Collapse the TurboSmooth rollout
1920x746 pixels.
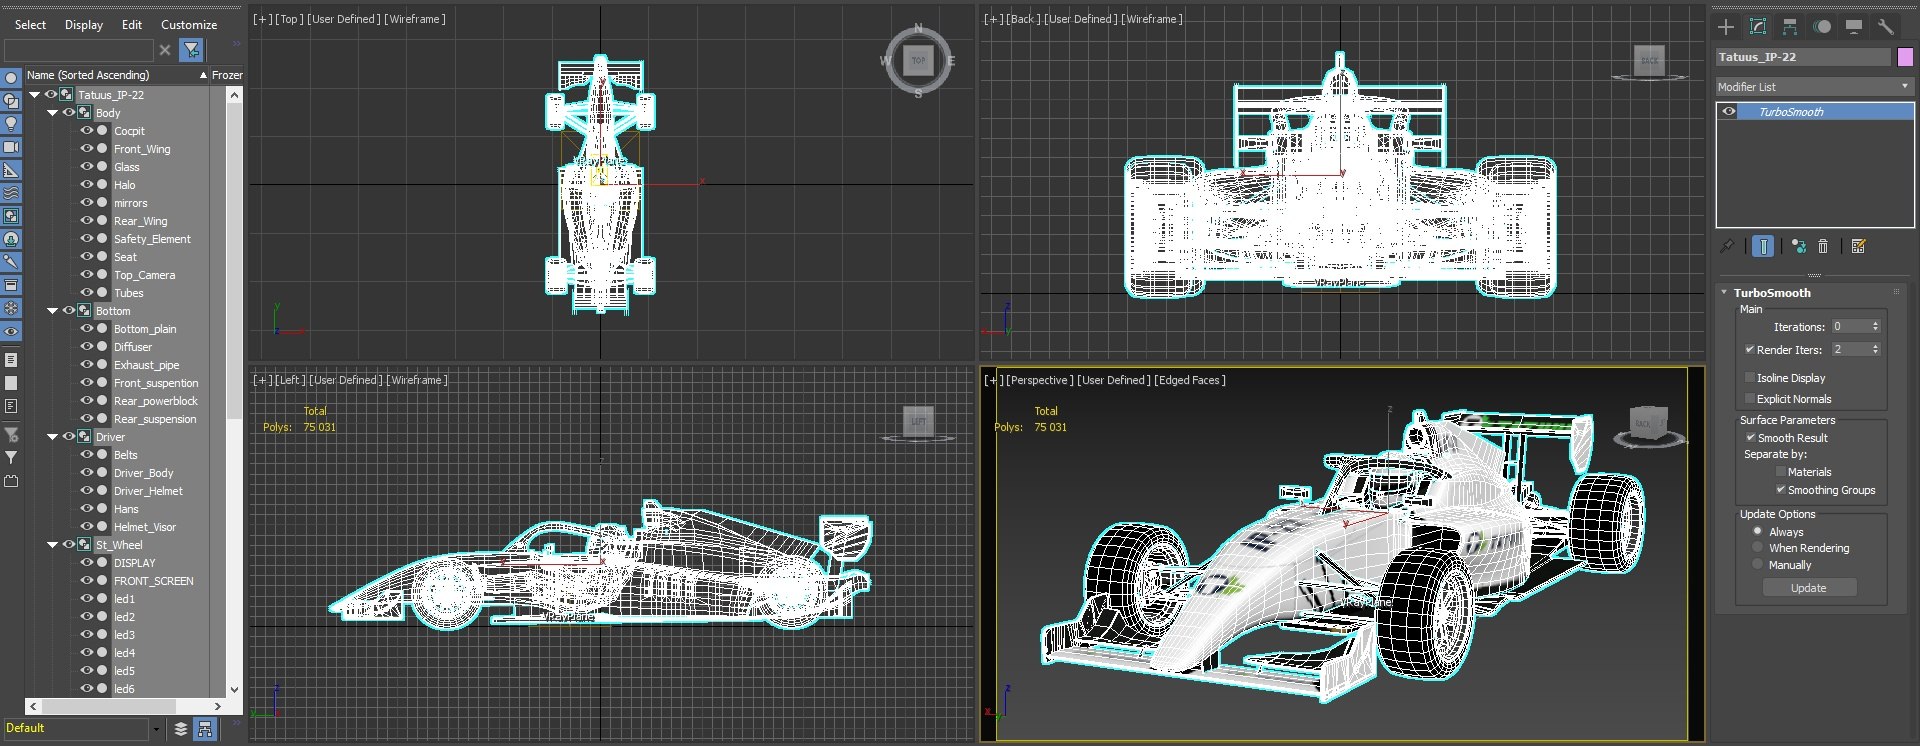click(1724, 293)
